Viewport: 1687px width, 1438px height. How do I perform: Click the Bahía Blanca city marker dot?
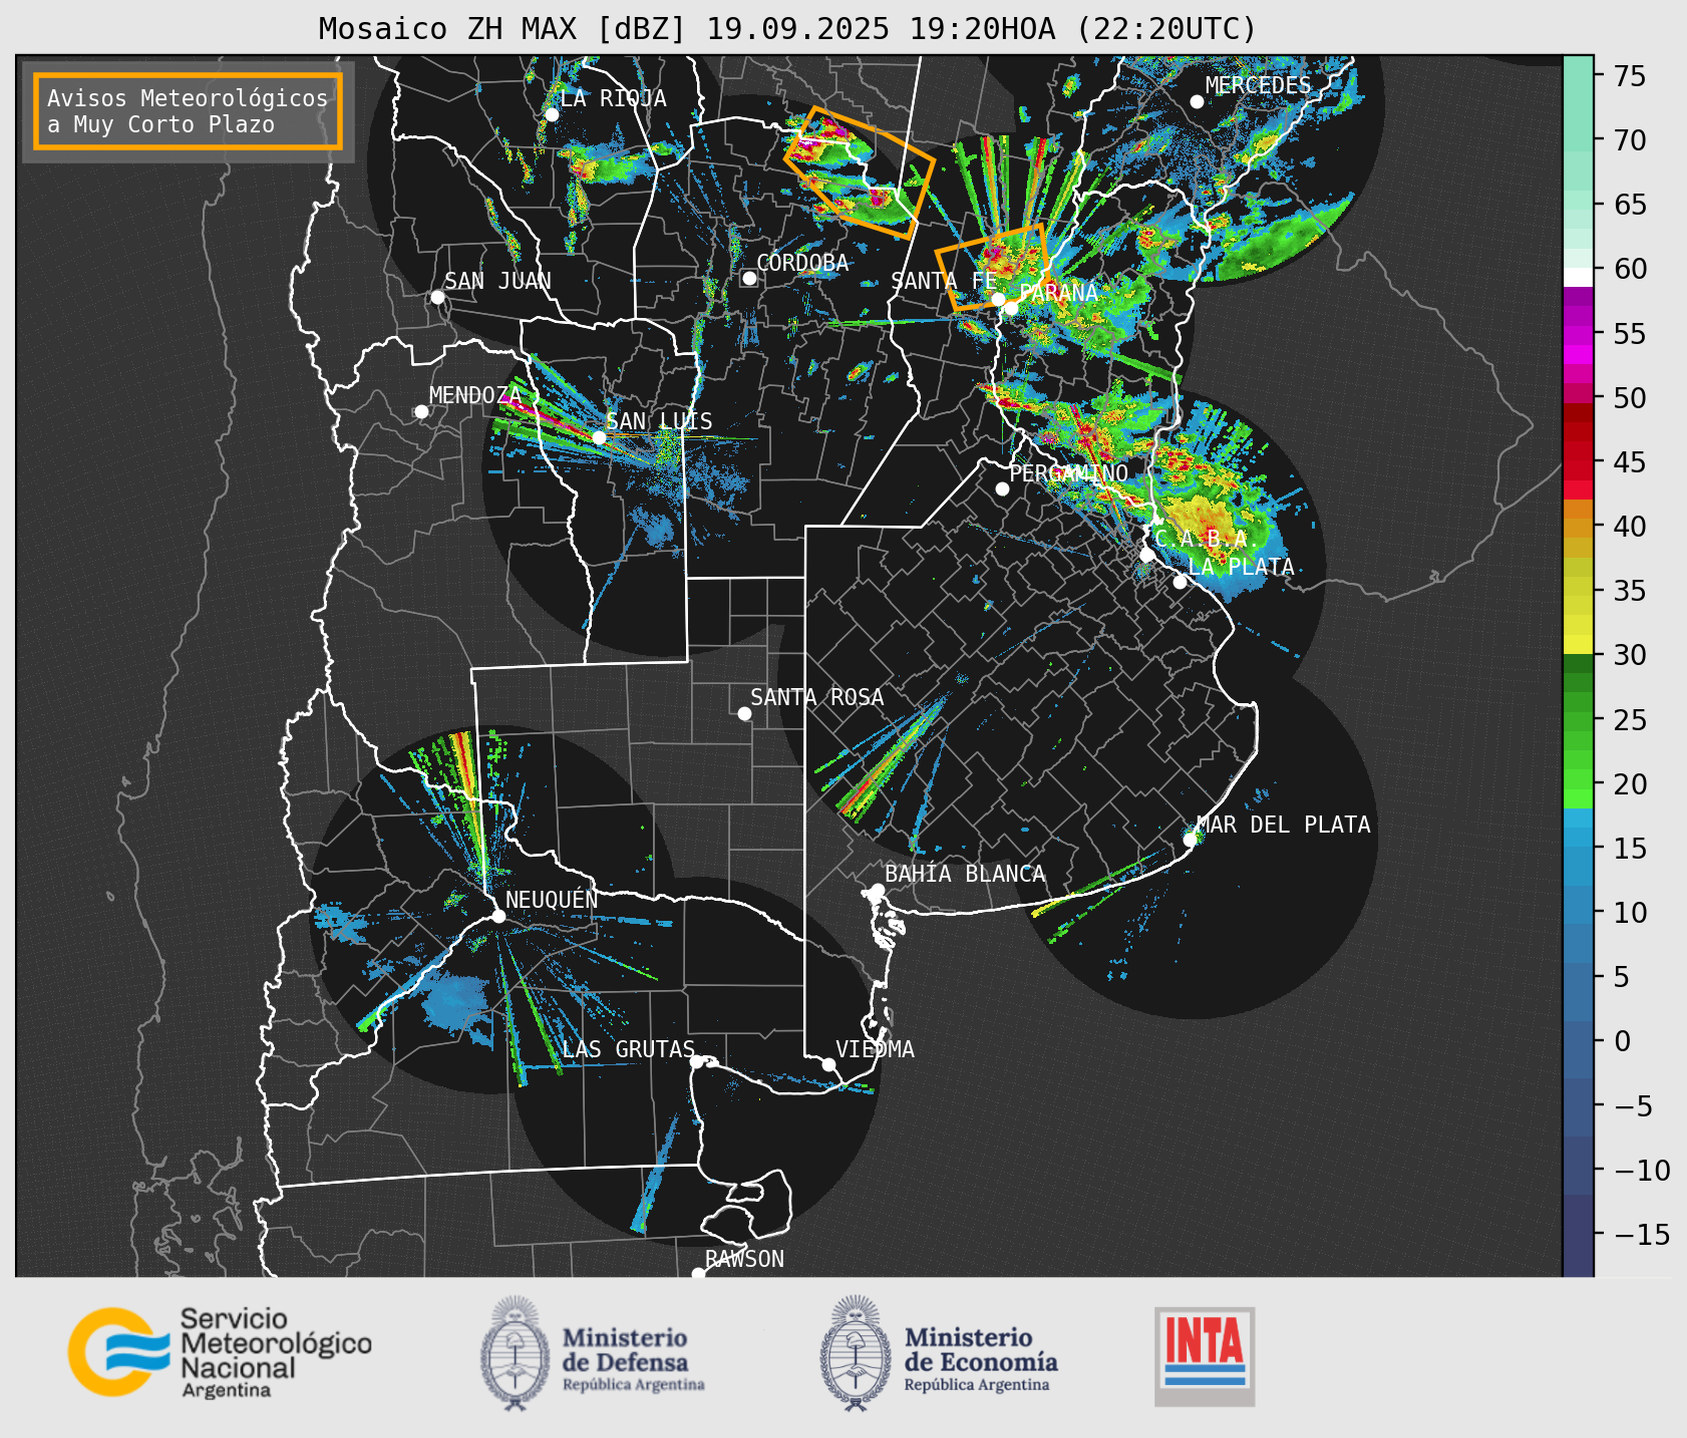click(x=877, y=890)
